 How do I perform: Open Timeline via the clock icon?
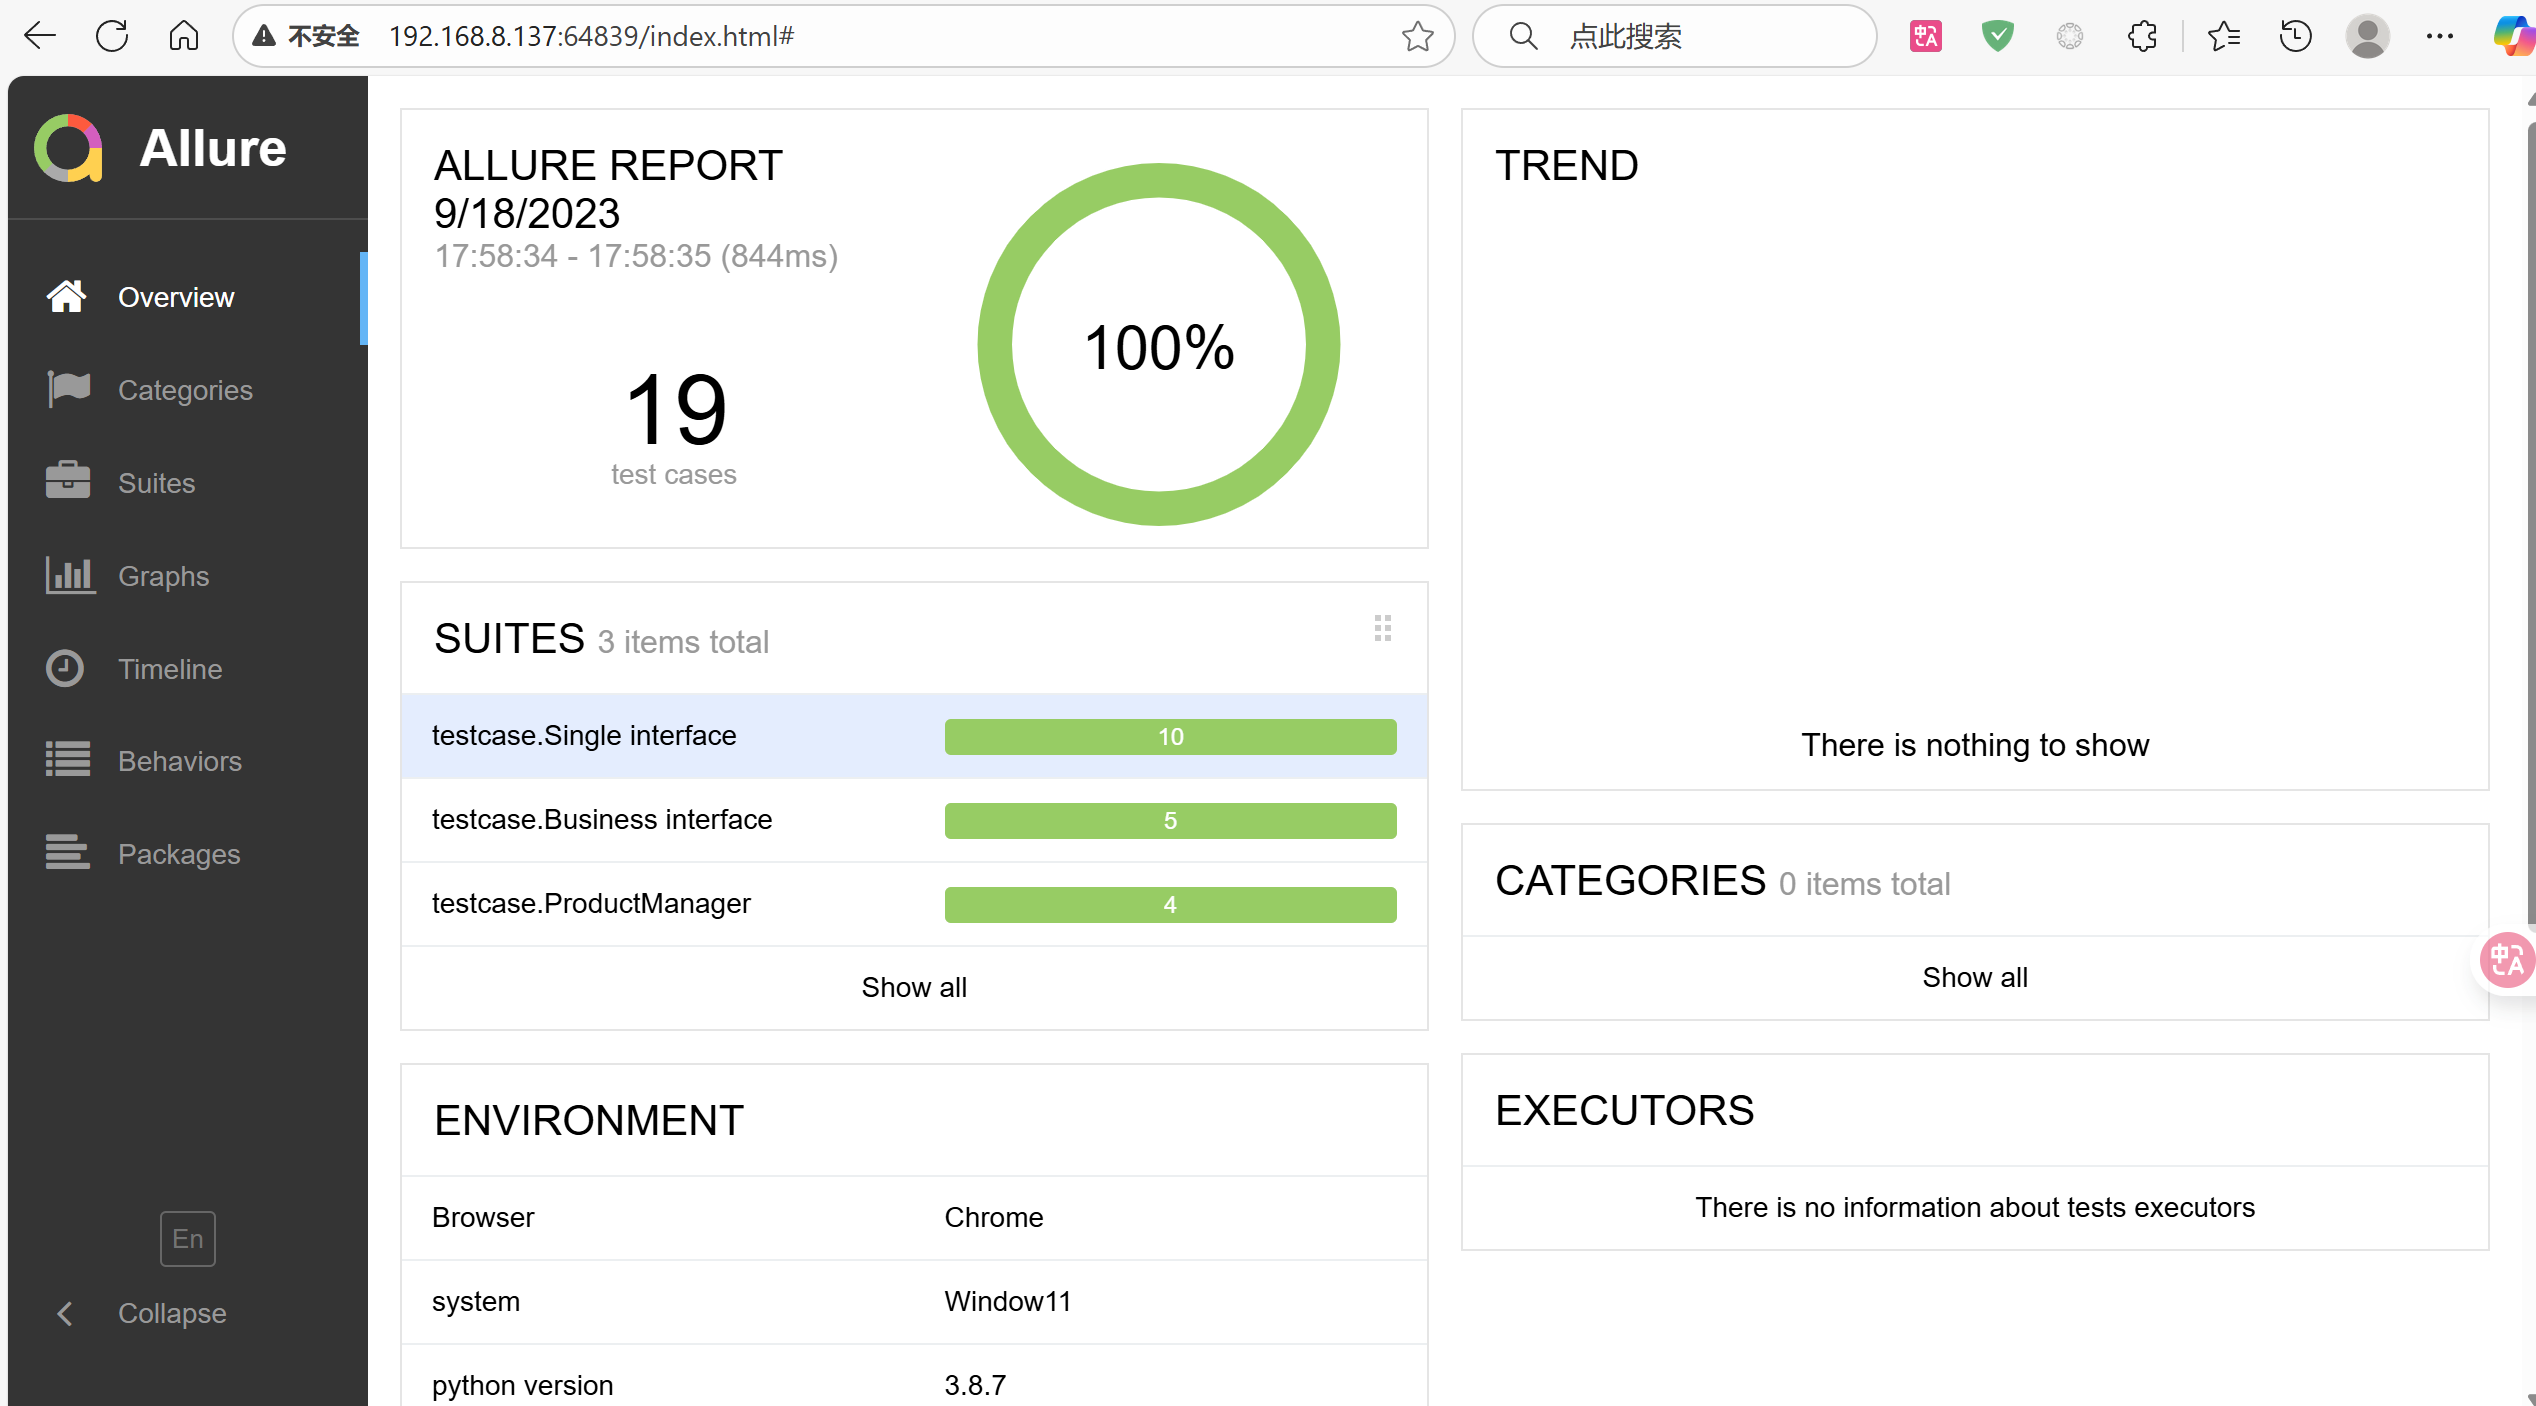click(x=66, y=668)
